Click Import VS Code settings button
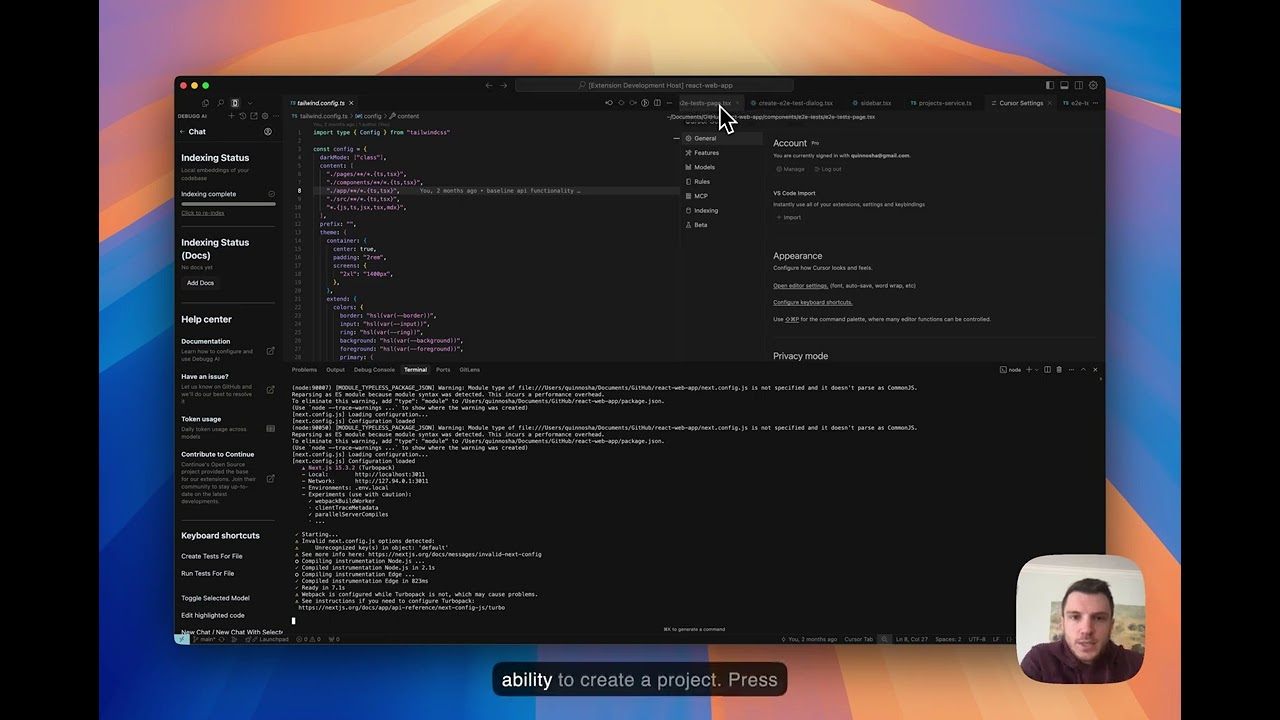This screenshot has height=720, width=1280. [x=789, y=217]
